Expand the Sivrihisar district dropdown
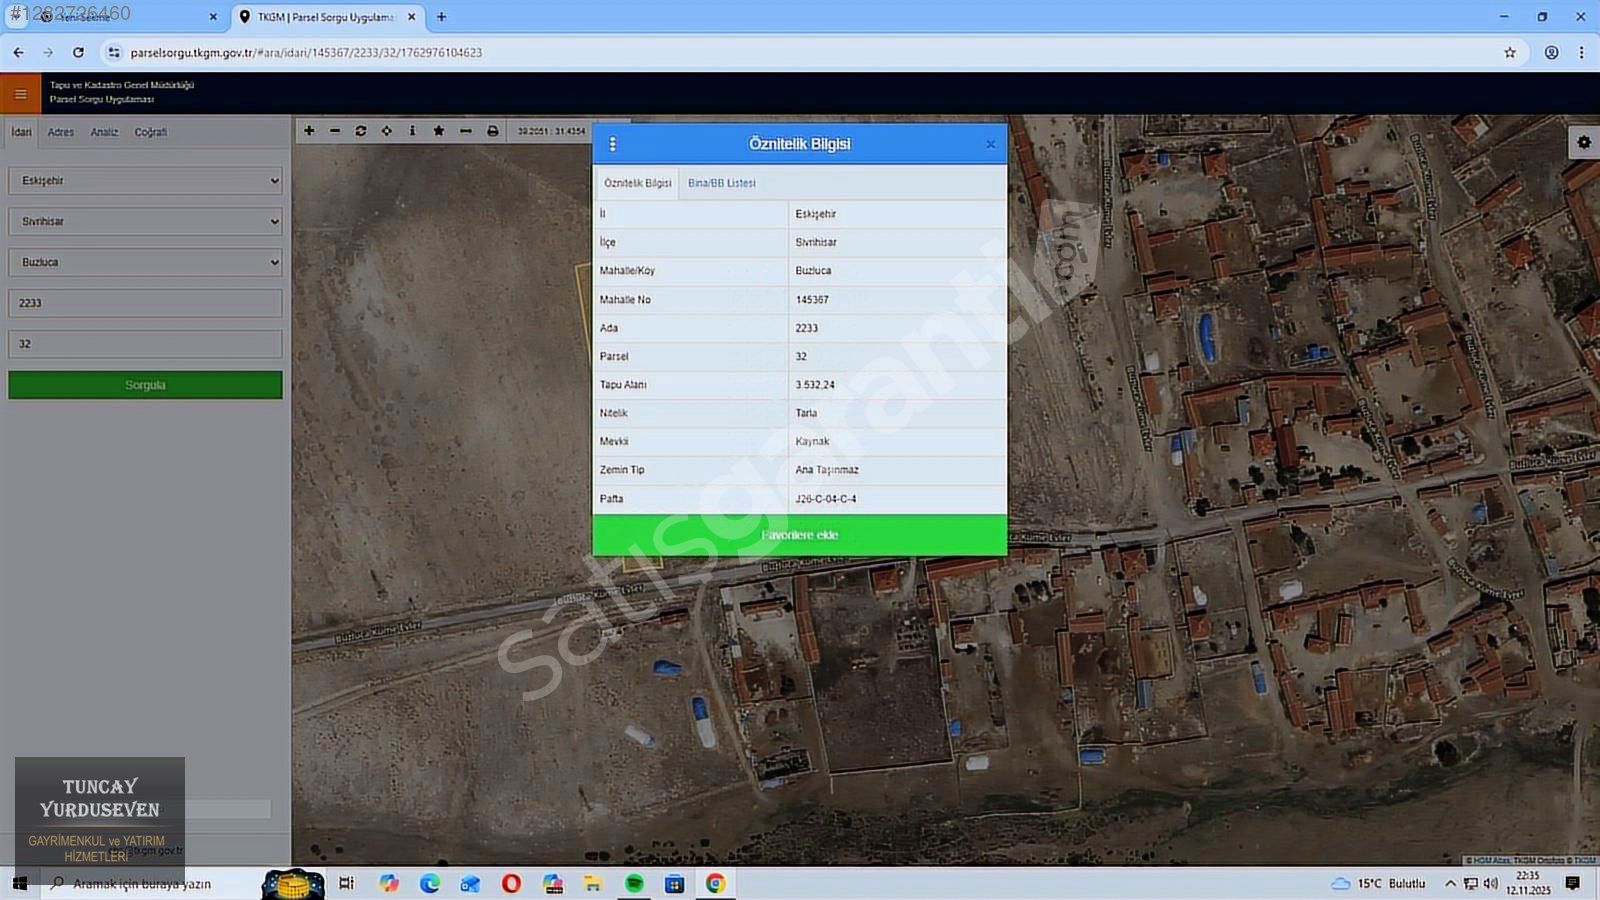Image resolution: width=1600 pixels, height=900 pixels. 145,222
